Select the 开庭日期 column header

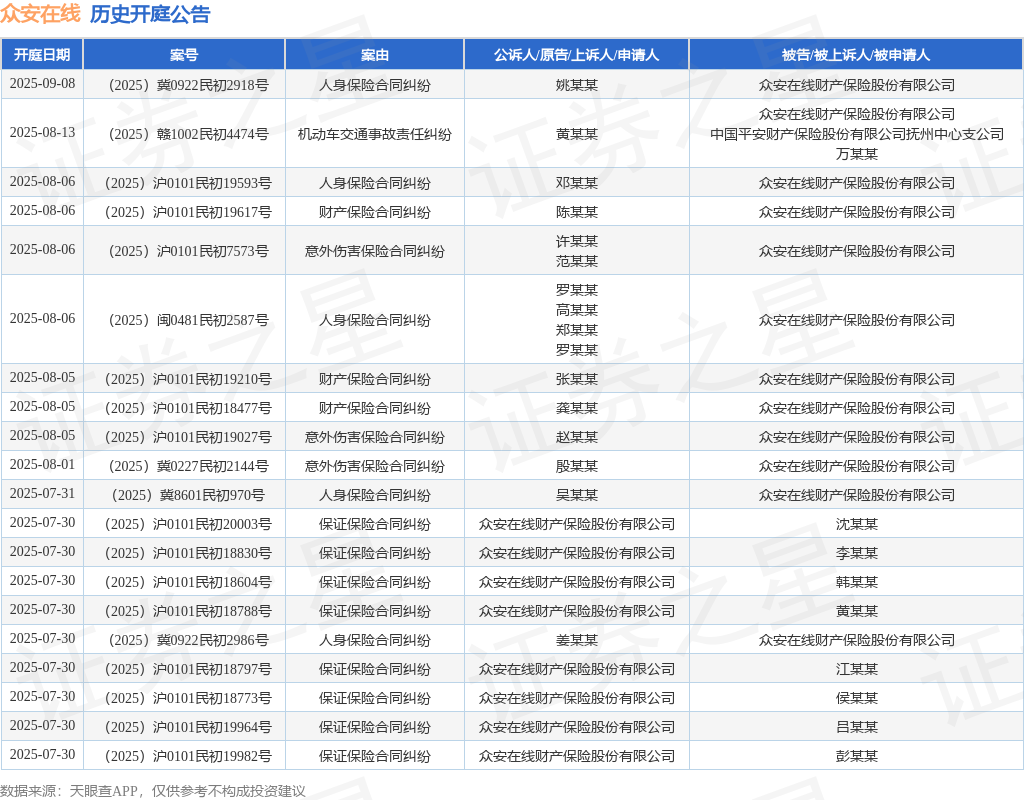42,55
